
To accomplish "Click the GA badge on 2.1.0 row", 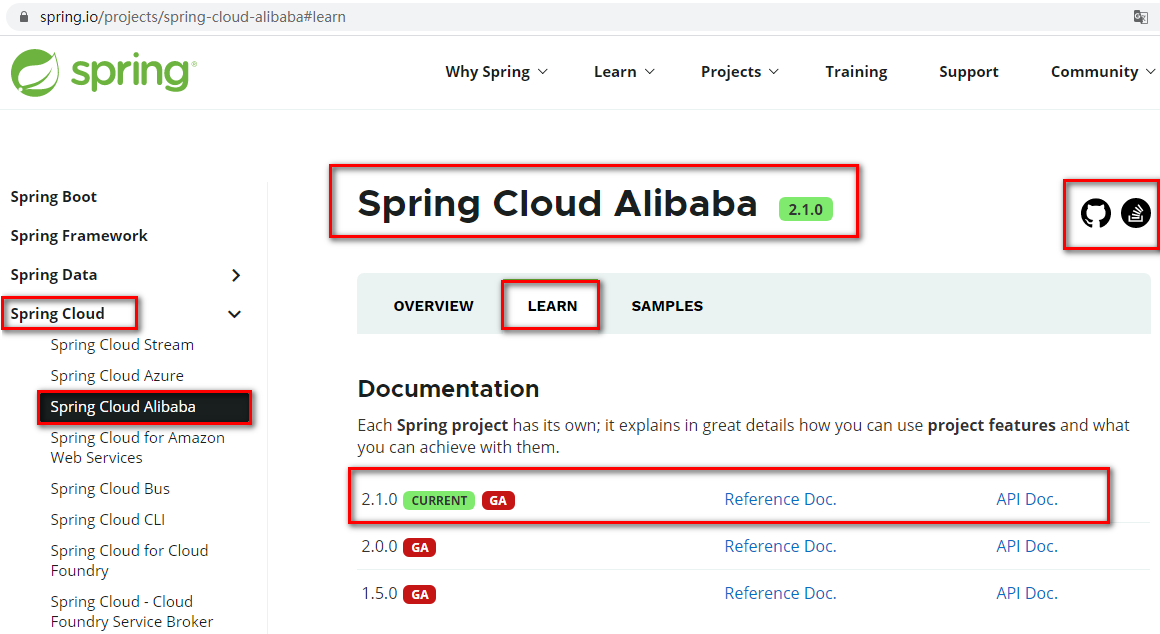I will pos(498,501).
